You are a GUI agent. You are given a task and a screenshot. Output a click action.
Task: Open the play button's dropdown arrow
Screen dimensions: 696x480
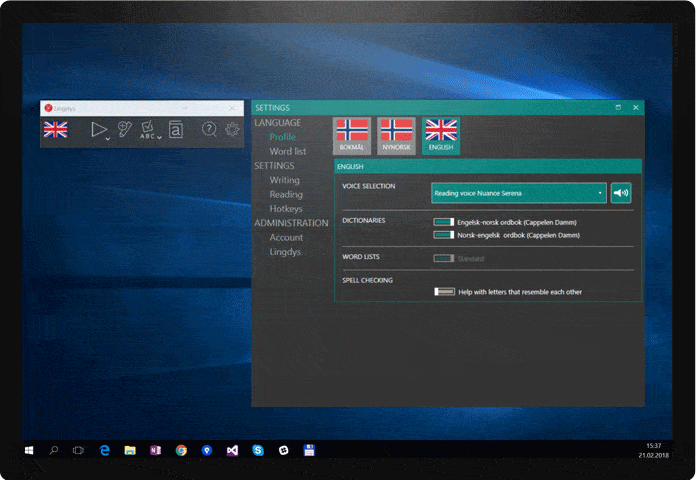(x=108, y=139)
